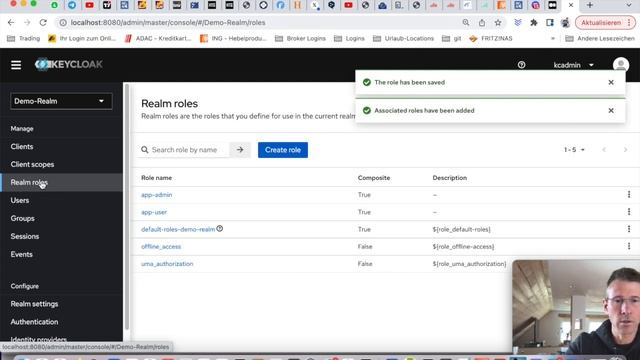
Task: Click the Aktualisieren browser update button
Action: [604, 23]
